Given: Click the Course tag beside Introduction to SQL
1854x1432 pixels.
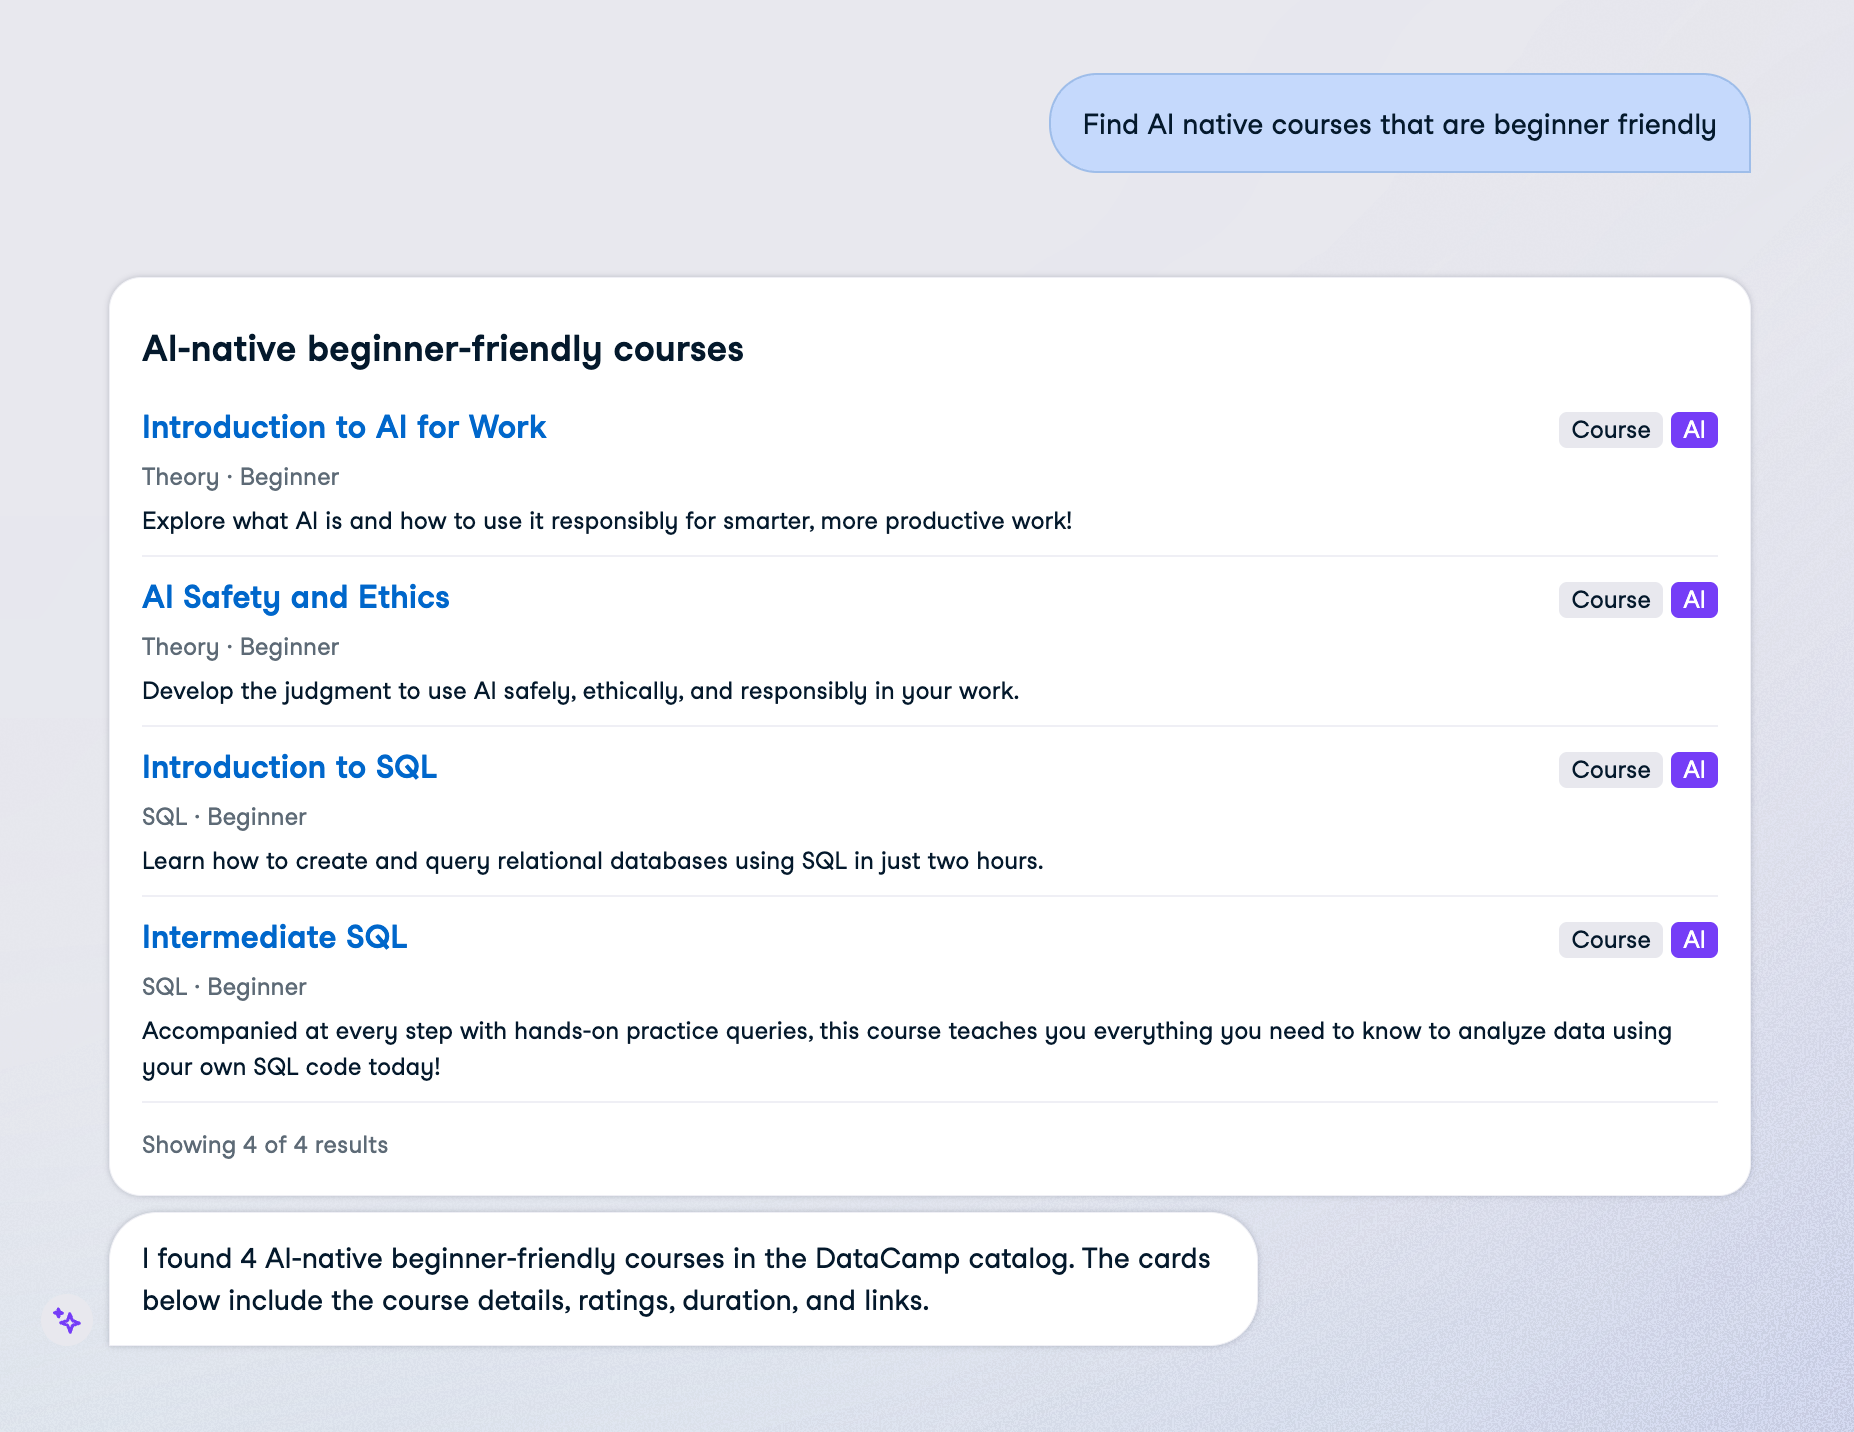Looking at the screenshot, I should (x=1610, y=770).
